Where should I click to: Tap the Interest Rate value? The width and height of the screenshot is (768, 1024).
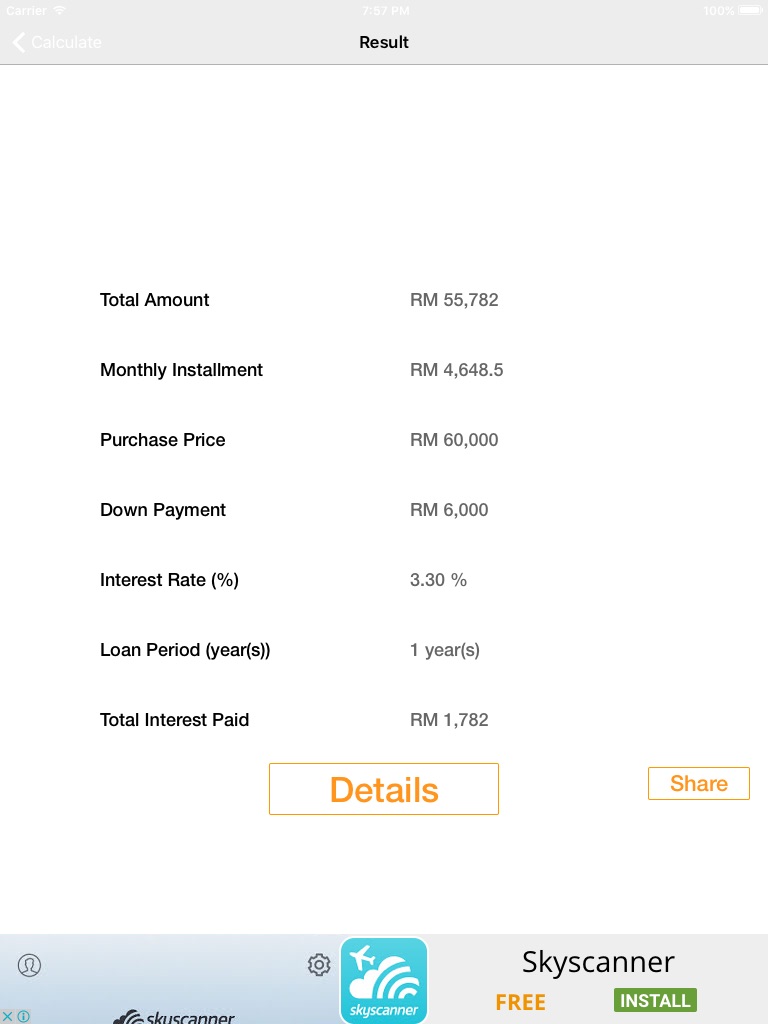coord(438,580)
